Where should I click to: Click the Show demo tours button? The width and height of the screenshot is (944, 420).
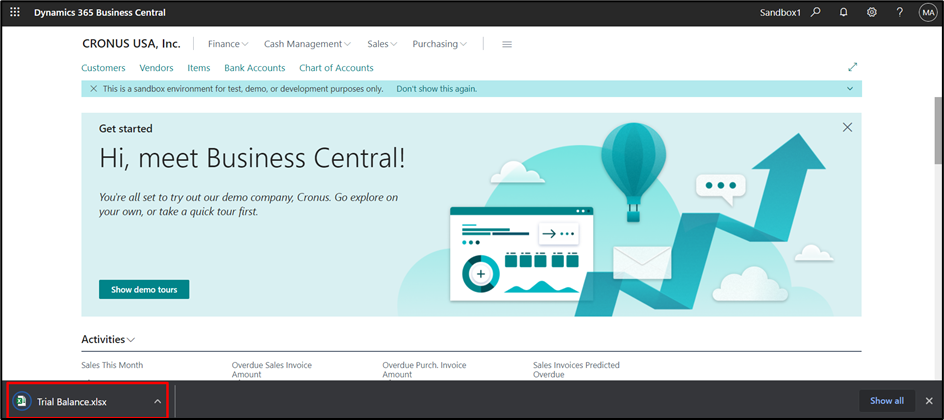144,289
